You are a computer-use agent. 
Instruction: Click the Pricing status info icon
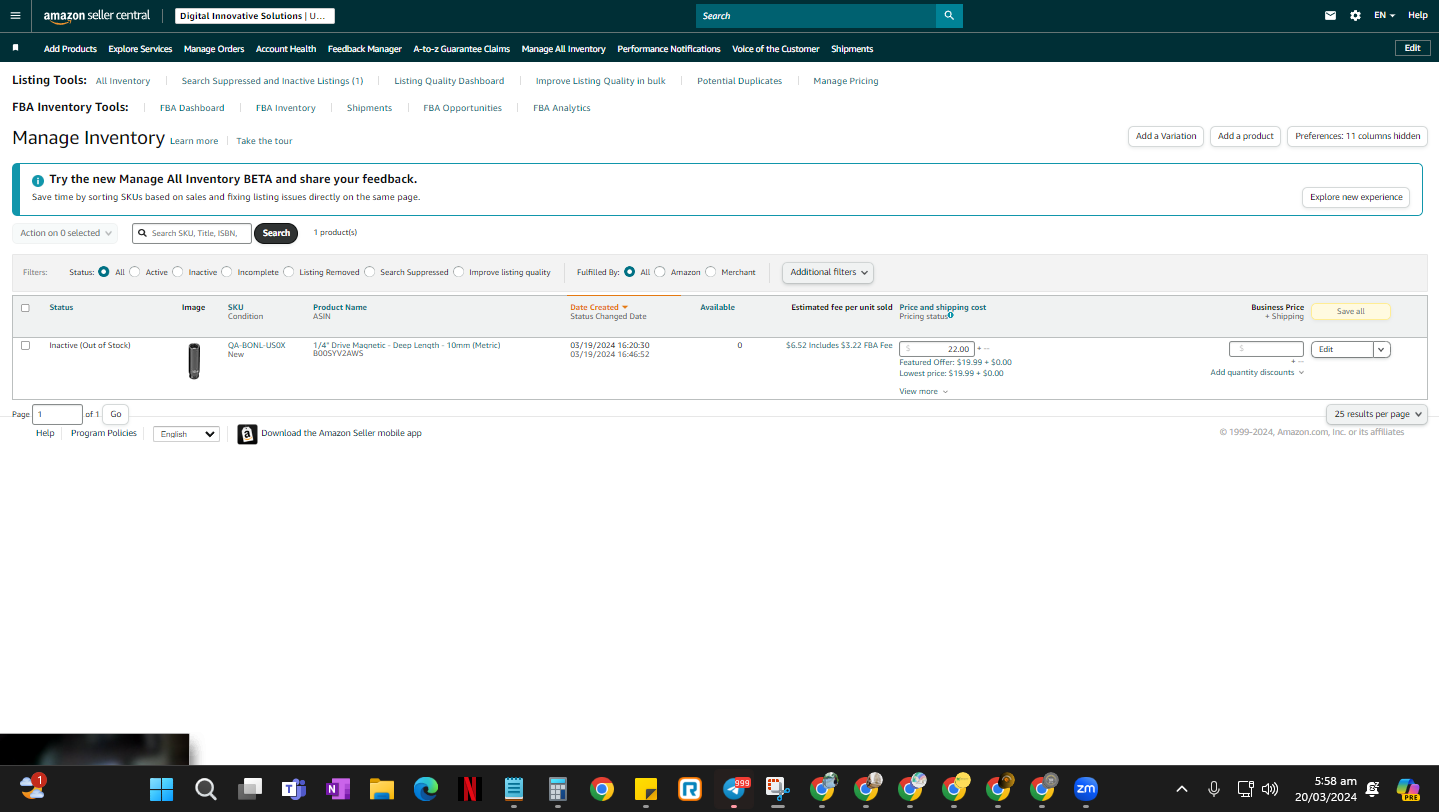(950, 315)
